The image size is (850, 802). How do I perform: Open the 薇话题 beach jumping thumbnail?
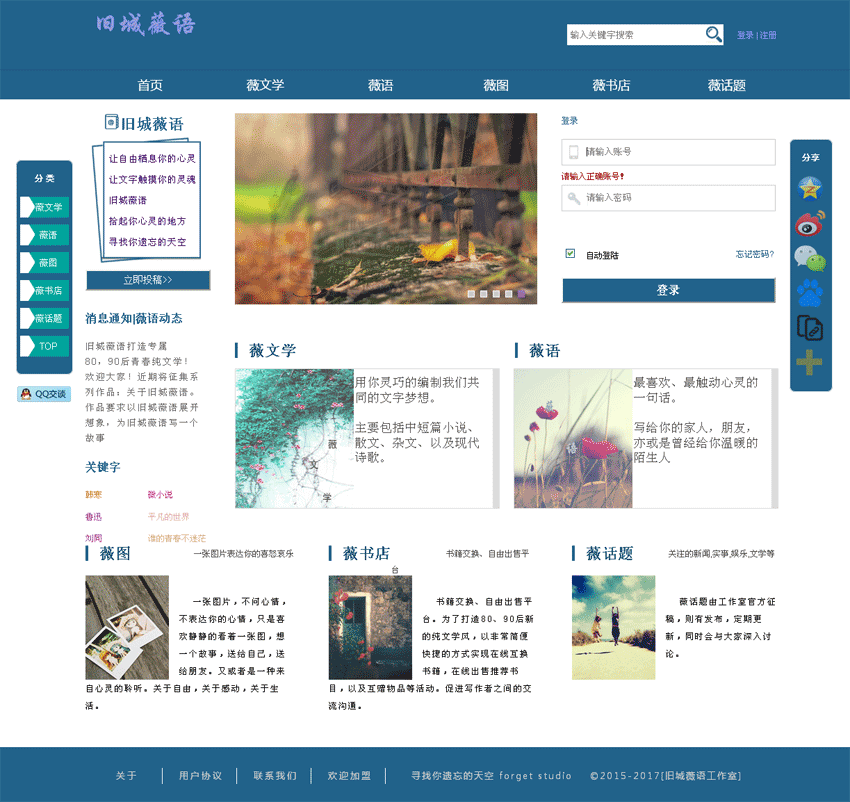[614, 627]
